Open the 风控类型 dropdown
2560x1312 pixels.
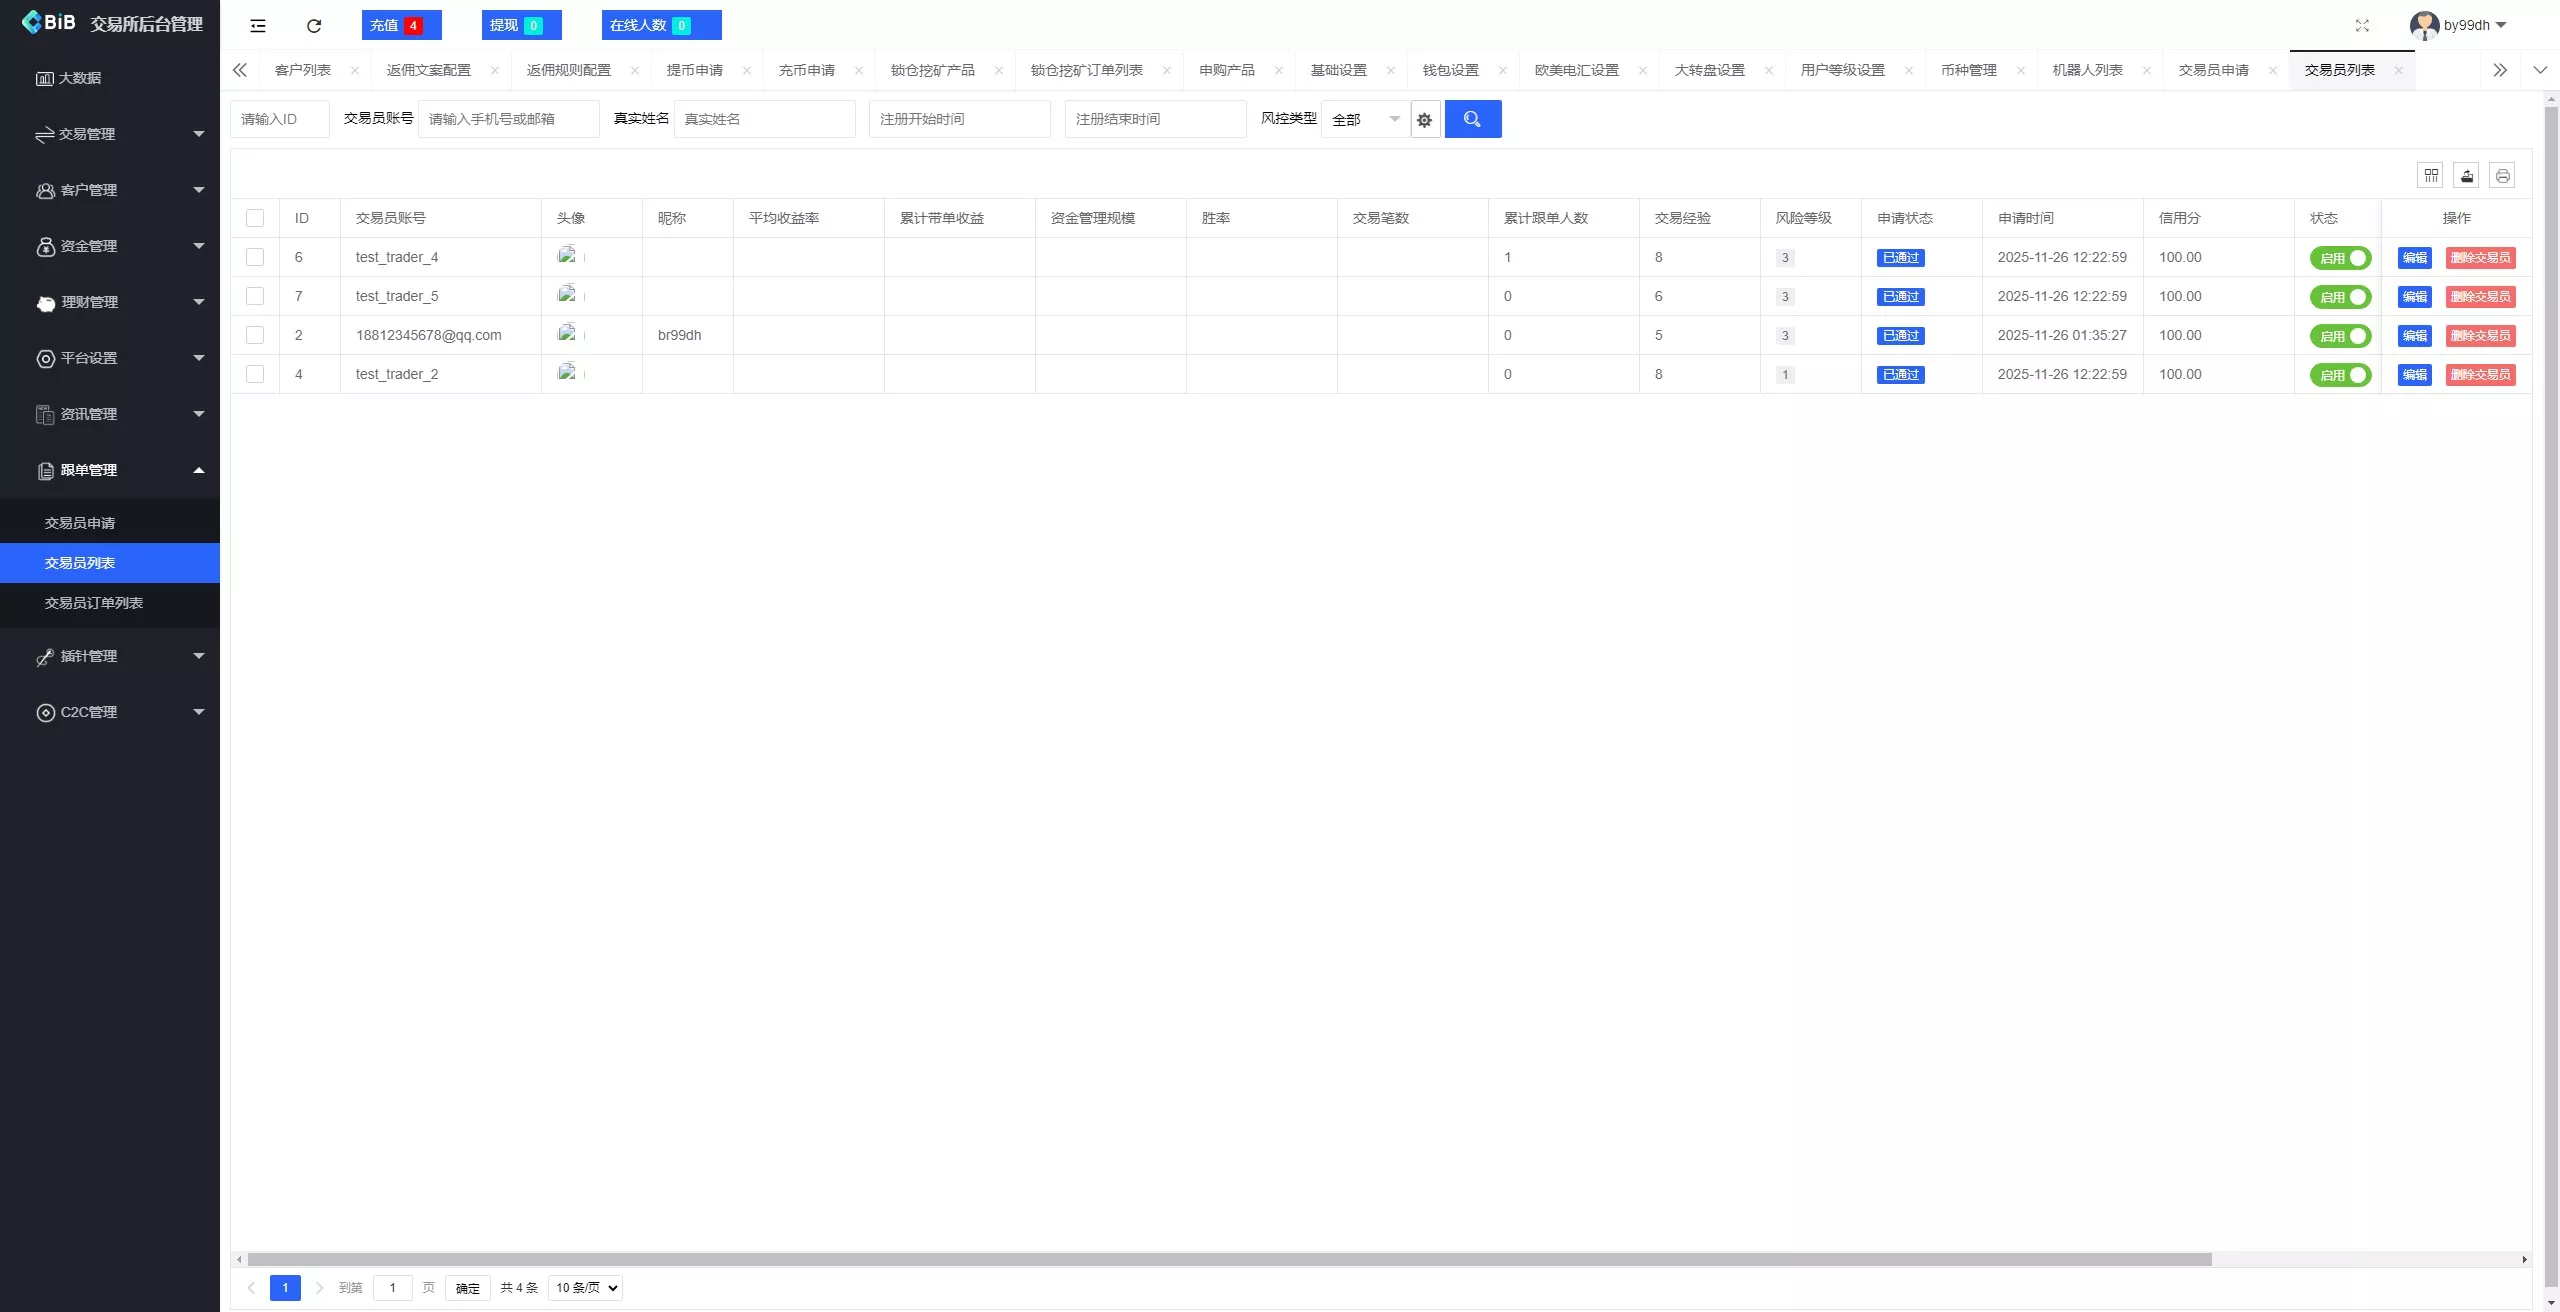coord(1365,119)
